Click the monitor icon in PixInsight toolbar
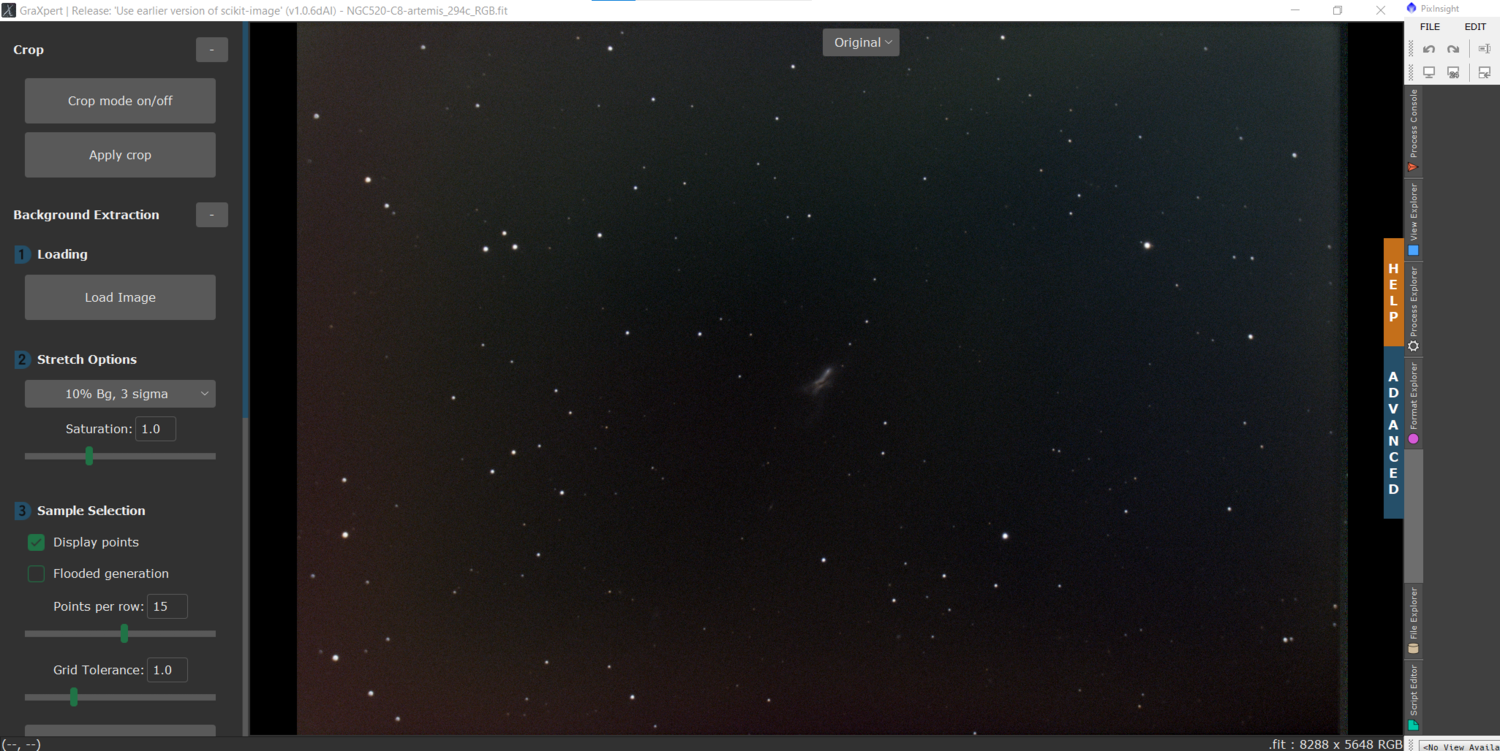This screenshot has height=751, width=1500. [1429, 73]
